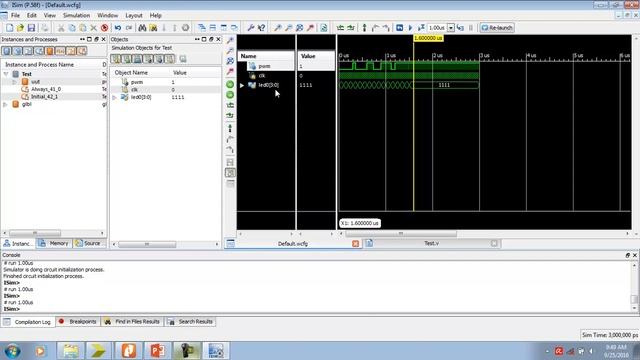Image resolution: width=640 pixels, height=360 pixels.
Task: Click the Re-launch button
Action: (x=497, y=28)
